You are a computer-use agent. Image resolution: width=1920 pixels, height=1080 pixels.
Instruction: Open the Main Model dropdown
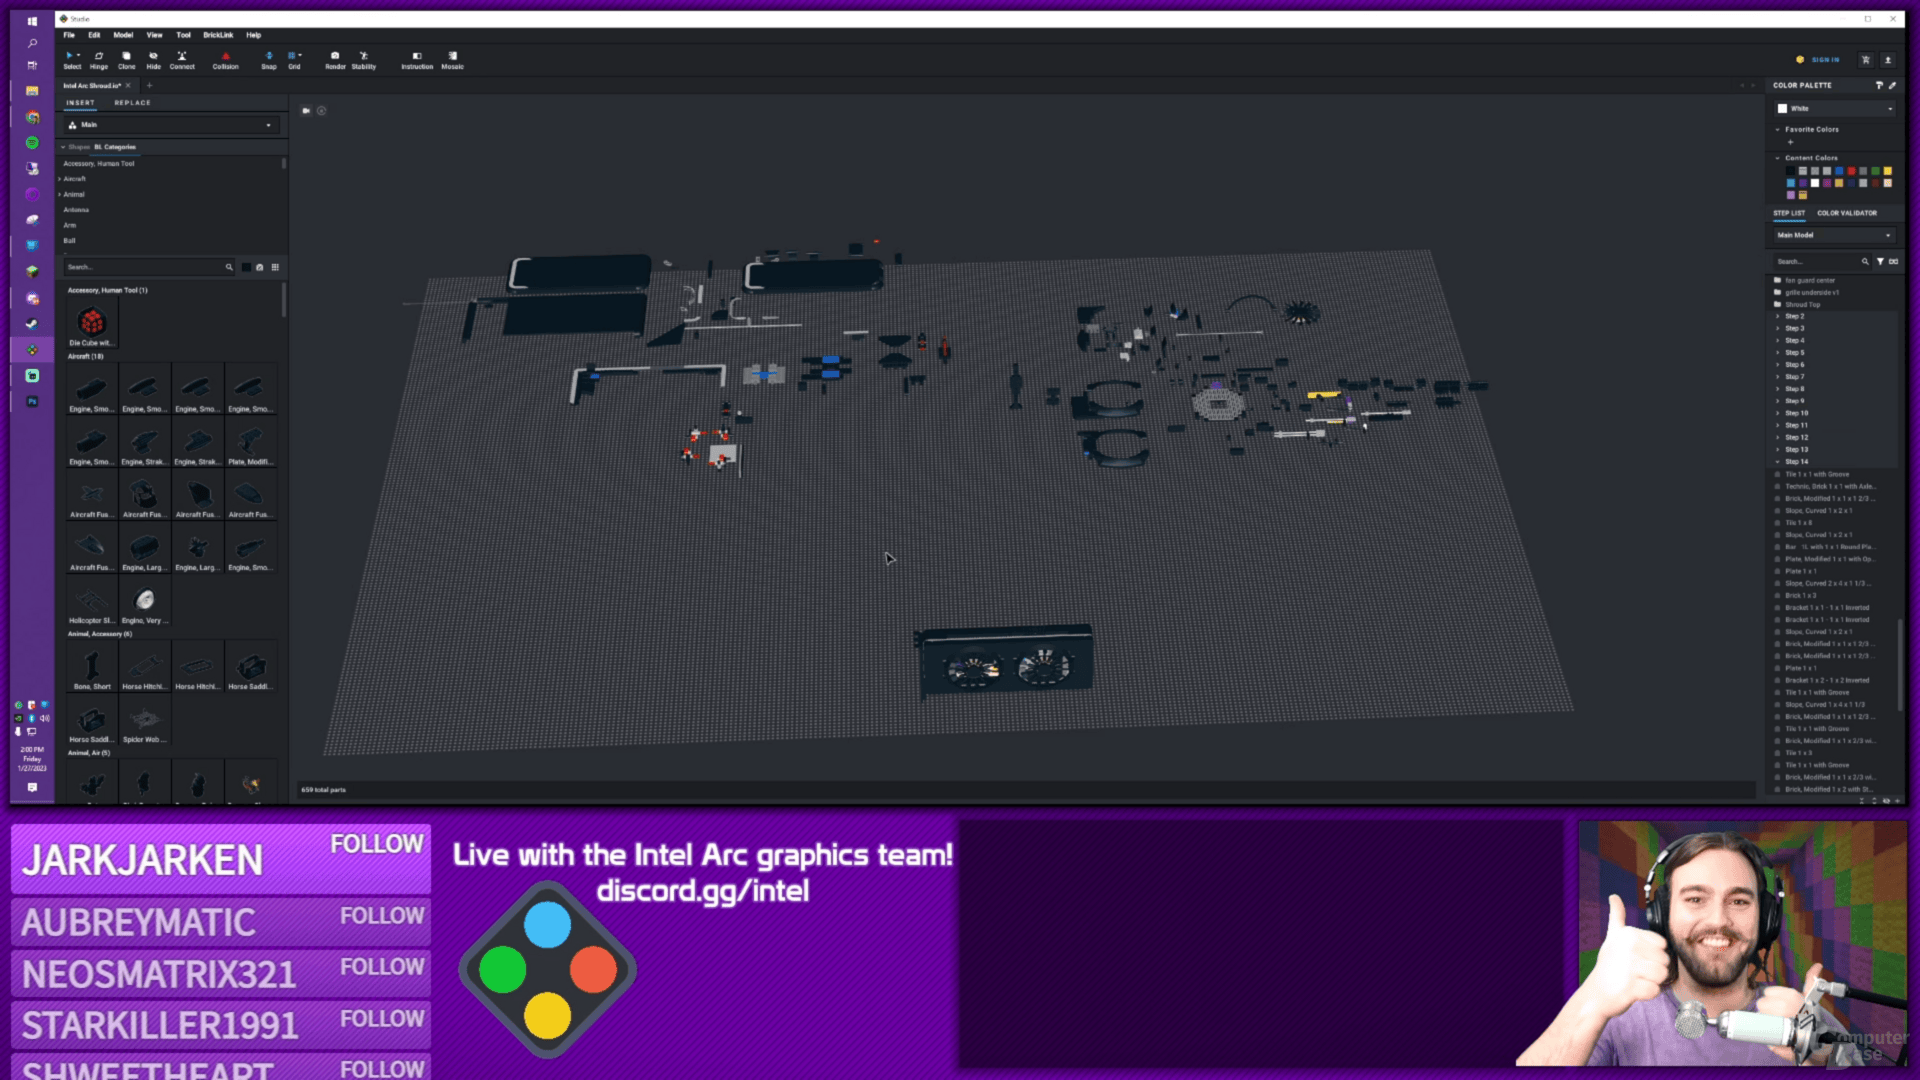coord(1835,235)
